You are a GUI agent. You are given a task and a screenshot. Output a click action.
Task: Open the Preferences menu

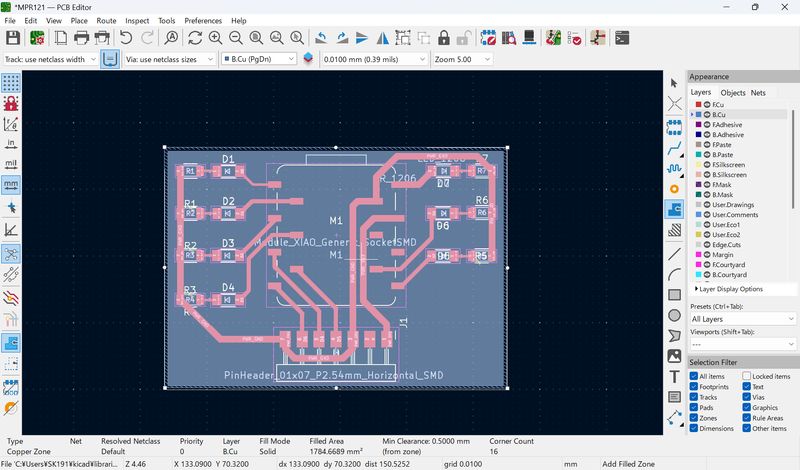[203, 20]
